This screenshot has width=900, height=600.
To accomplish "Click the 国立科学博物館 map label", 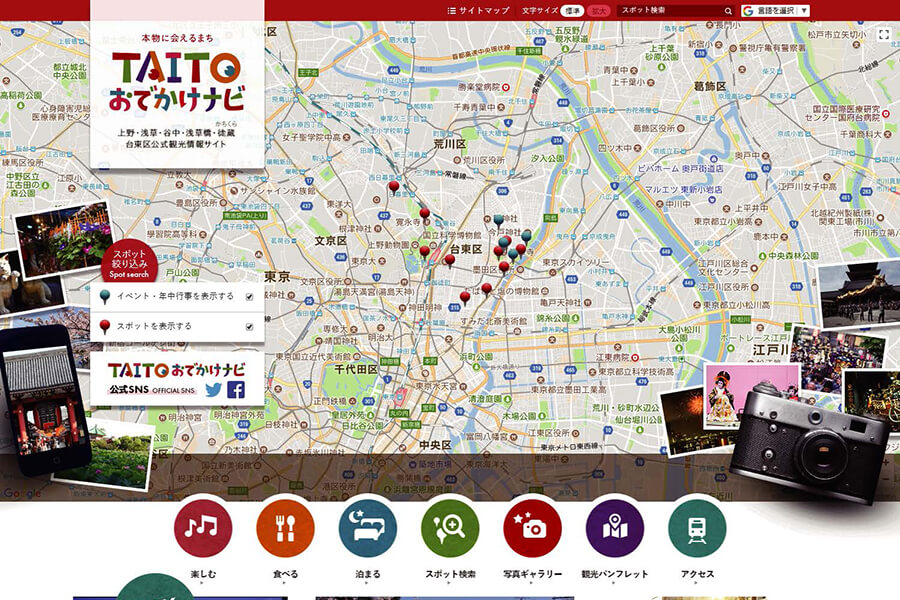I will [x=452, y=235].
